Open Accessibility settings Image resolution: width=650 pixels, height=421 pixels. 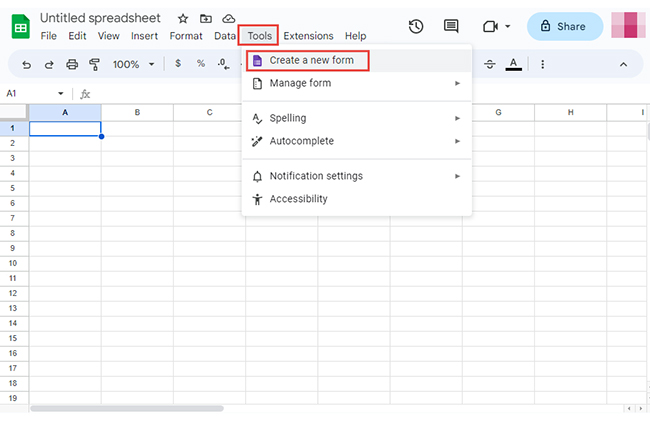coord(357,199)
